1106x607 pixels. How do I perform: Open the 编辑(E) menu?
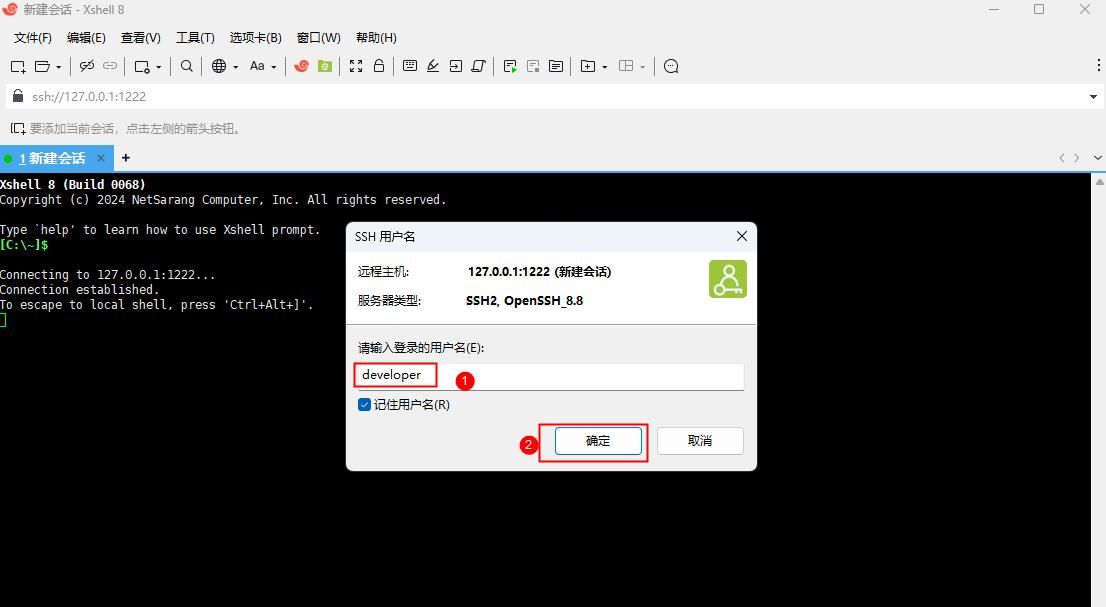[x=86, y=37]
